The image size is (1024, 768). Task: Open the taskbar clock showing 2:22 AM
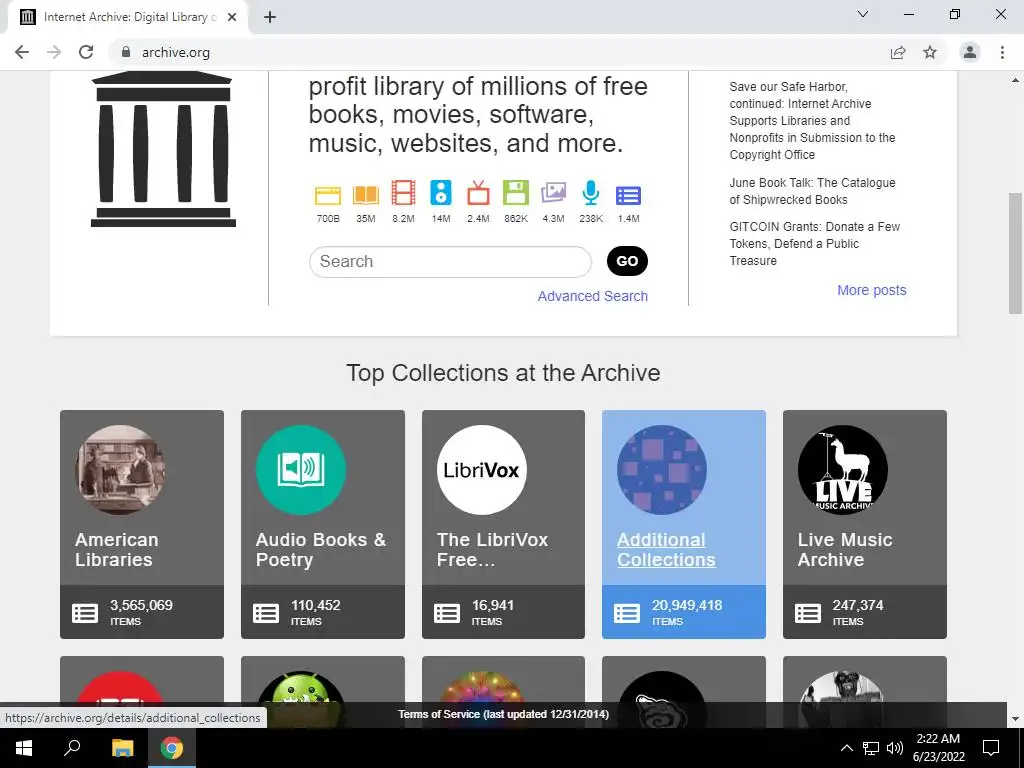(x=938, y=748)
